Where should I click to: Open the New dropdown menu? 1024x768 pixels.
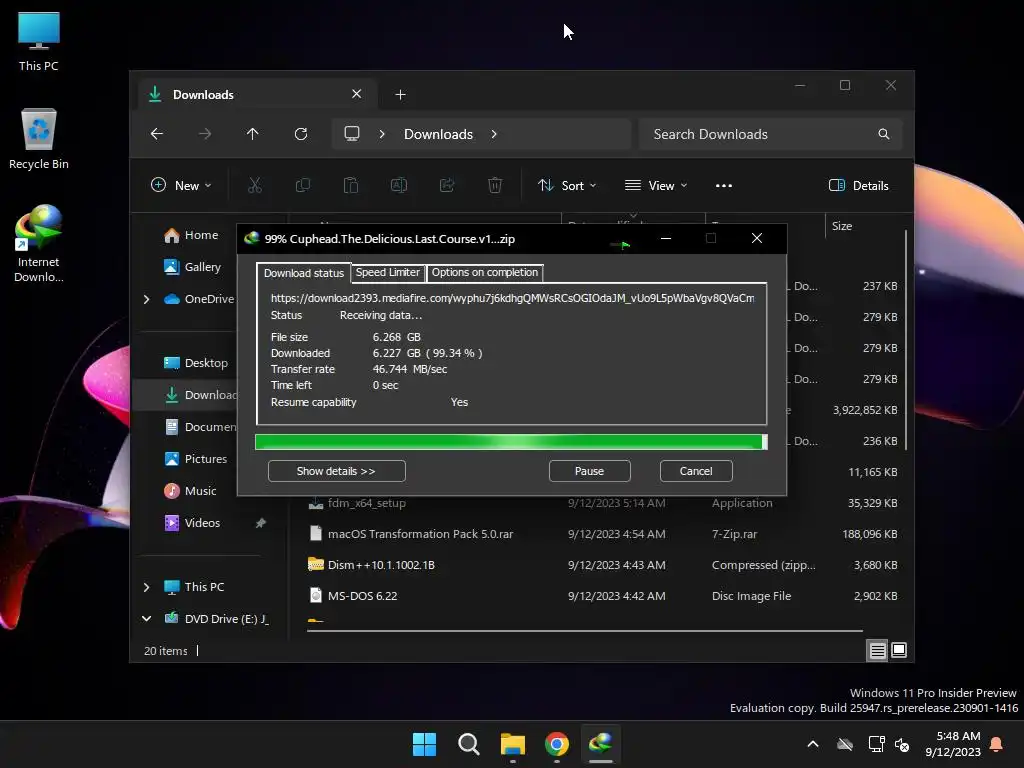[x=182, y=185]
